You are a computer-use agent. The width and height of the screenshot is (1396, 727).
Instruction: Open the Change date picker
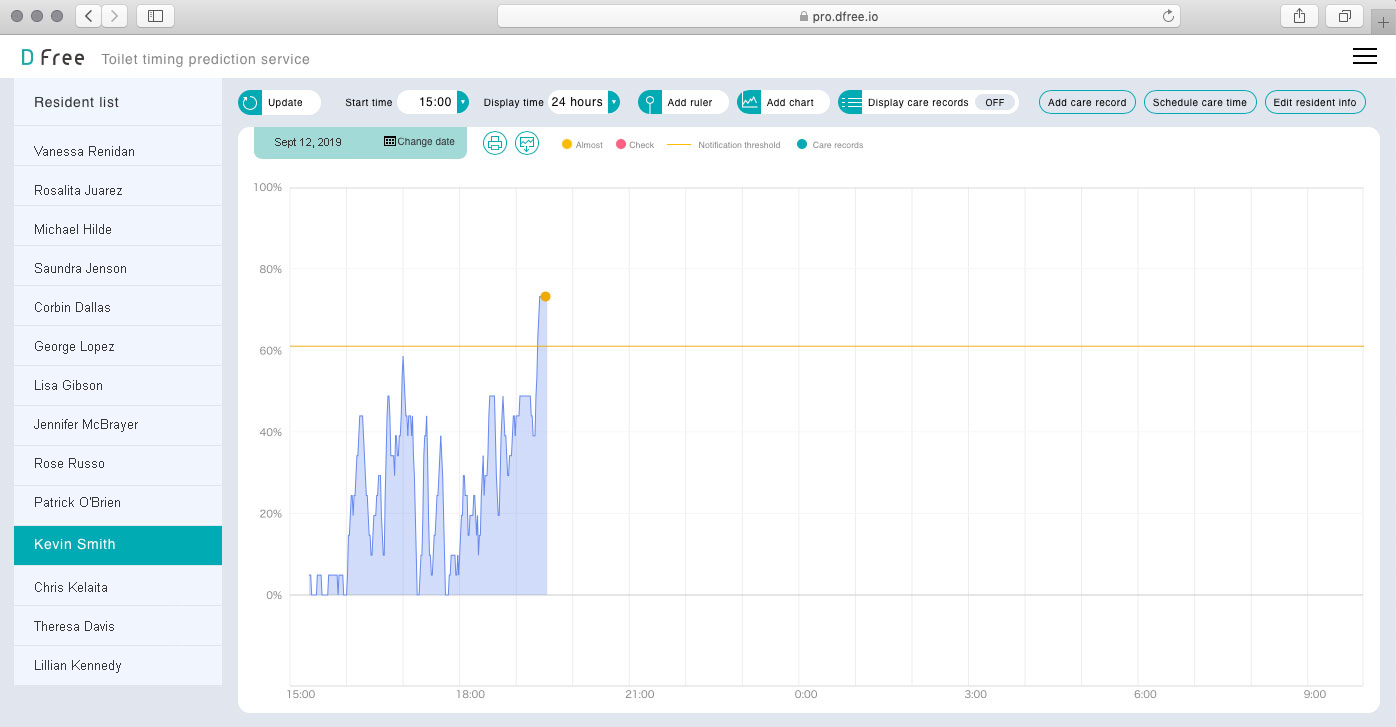(419, 142)
